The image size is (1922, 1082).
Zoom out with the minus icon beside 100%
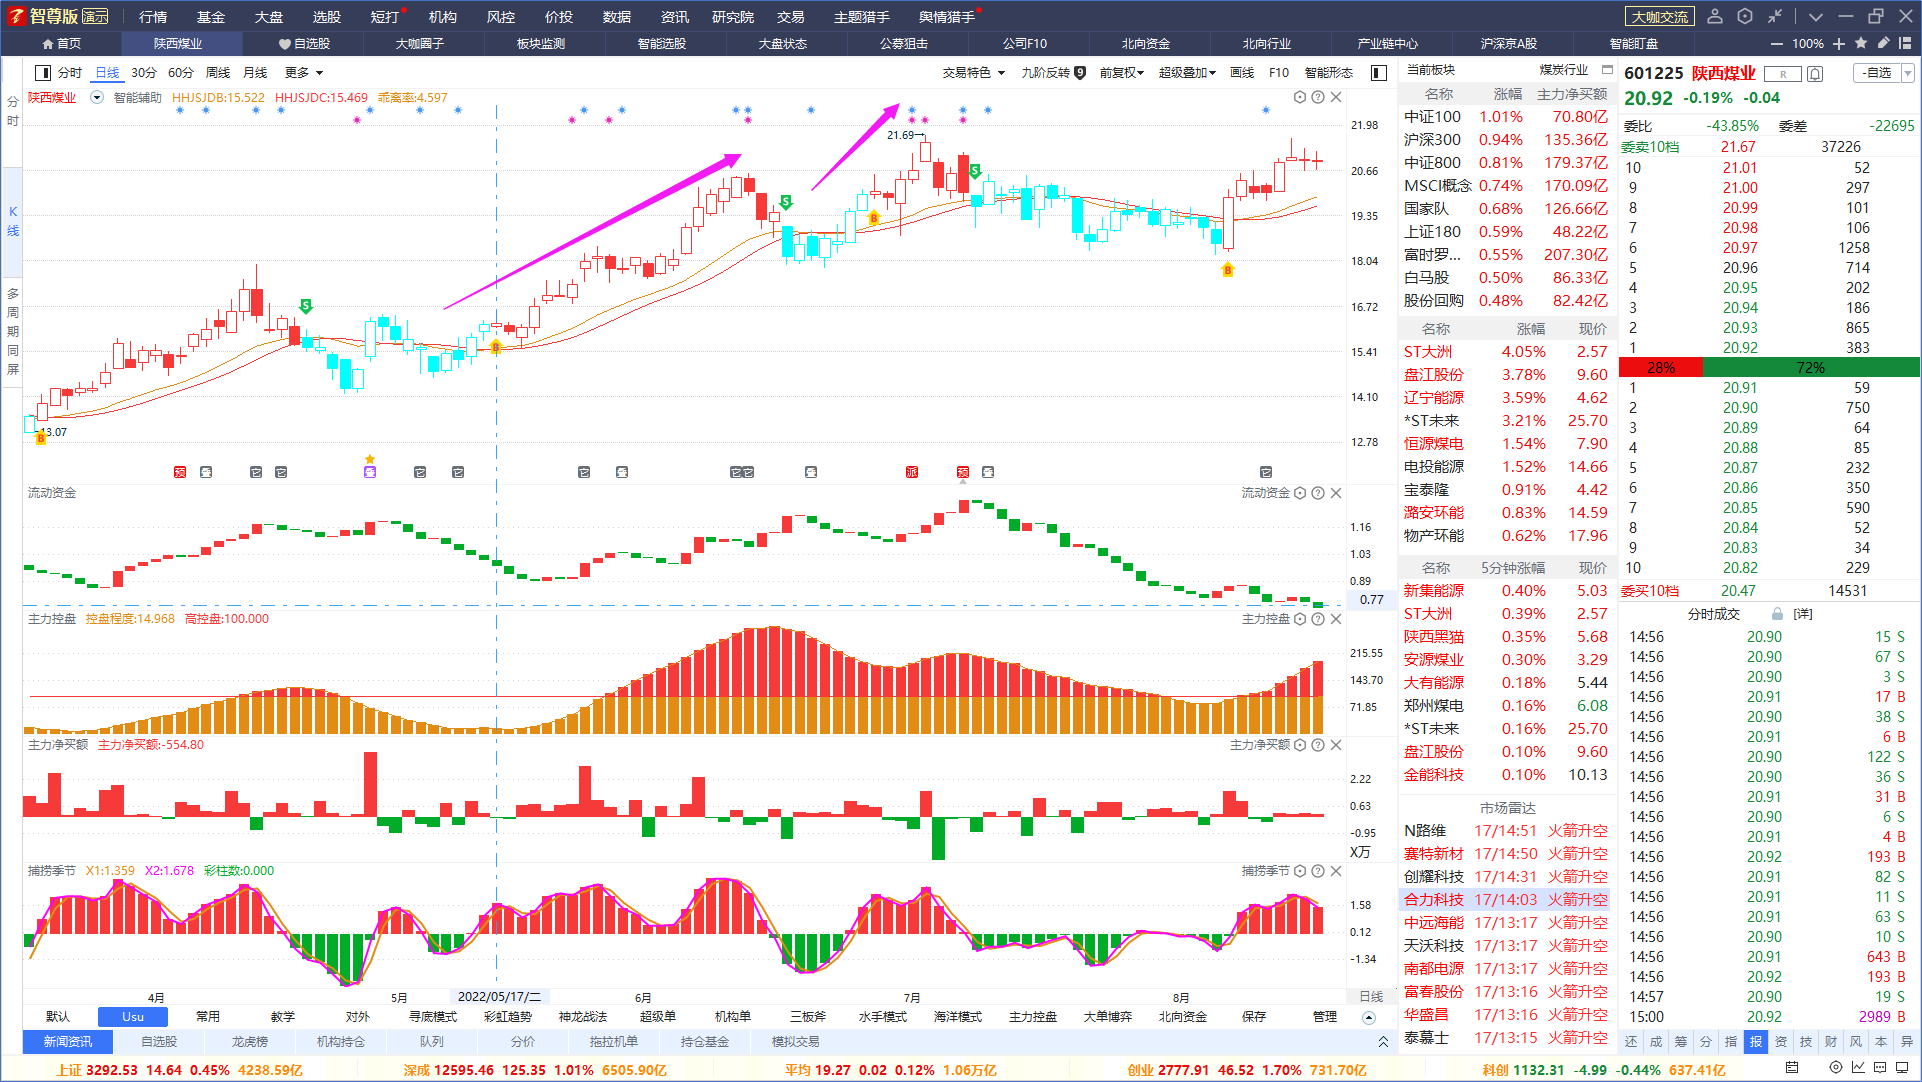1776,44
